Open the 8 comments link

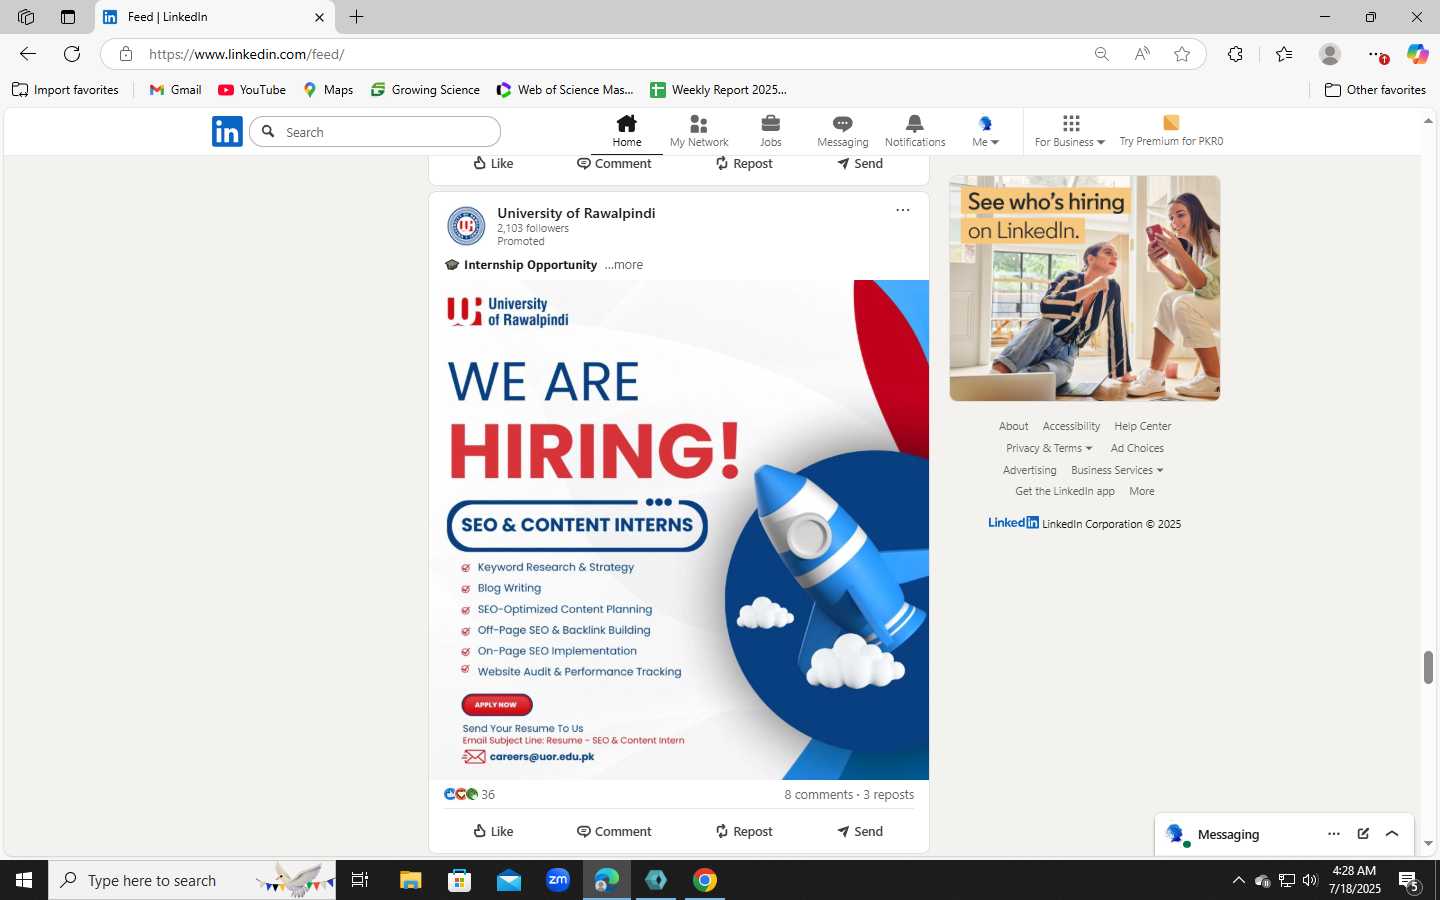818,794
